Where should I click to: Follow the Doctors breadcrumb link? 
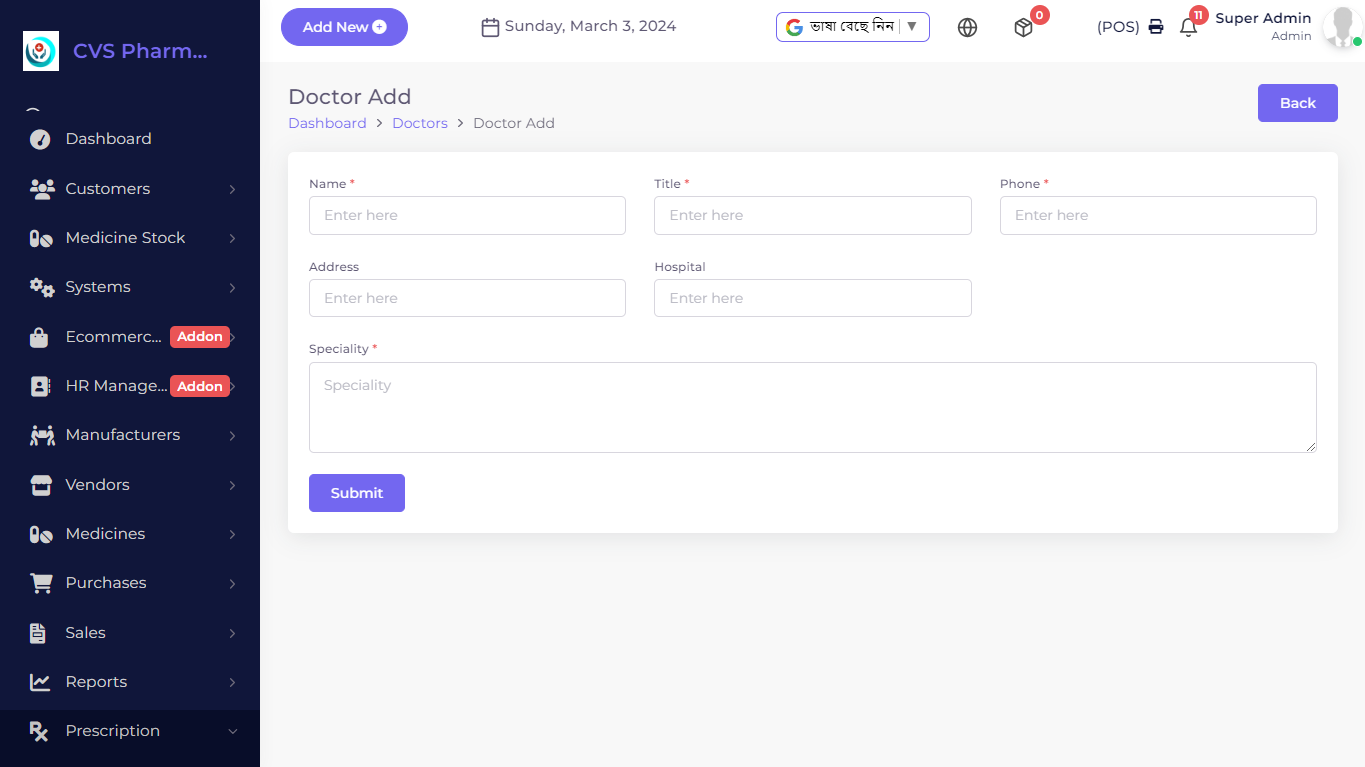420,122
